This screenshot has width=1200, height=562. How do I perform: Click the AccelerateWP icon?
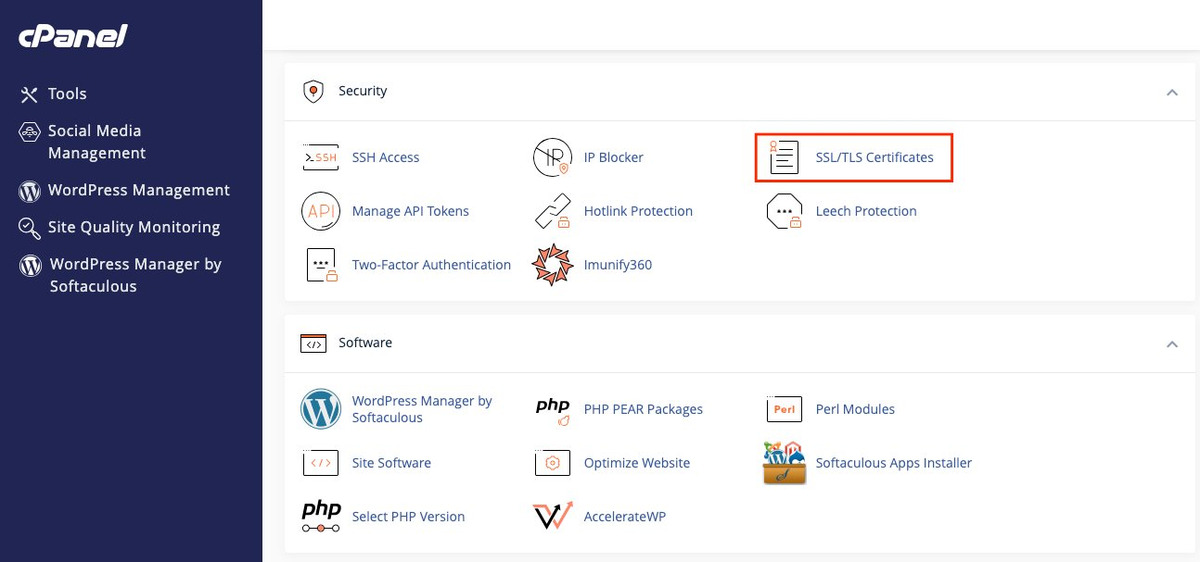click(x=552, y=516)
